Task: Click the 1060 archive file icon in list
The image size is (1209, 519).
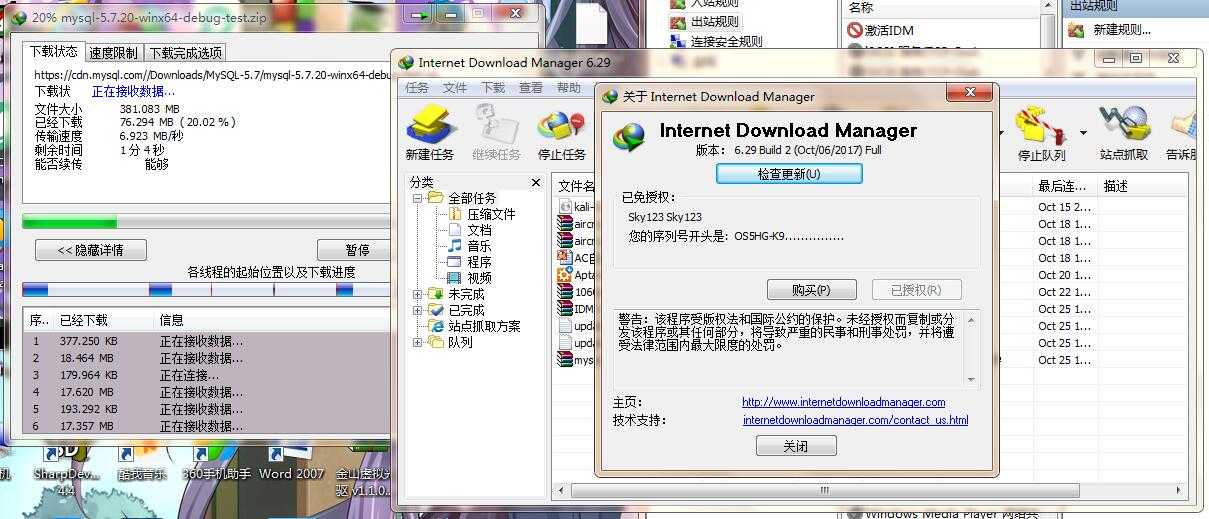Action: click(x=565, y=292)
